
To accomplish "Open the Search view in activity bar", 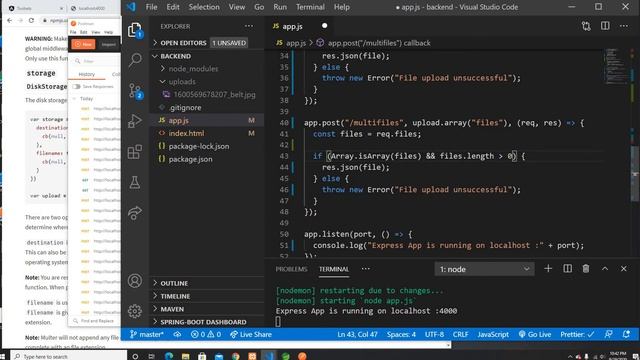I will 135,60.
